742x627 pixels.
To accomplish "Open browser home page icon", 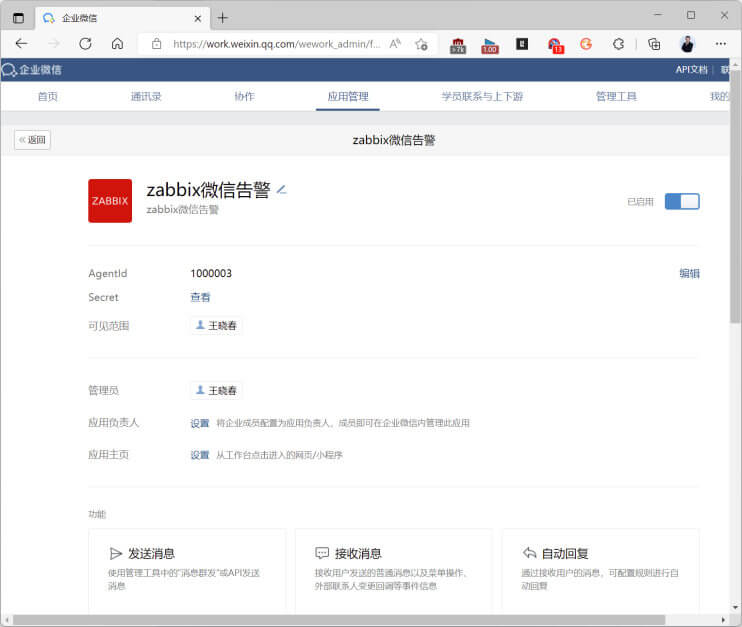I will [117, 44].
